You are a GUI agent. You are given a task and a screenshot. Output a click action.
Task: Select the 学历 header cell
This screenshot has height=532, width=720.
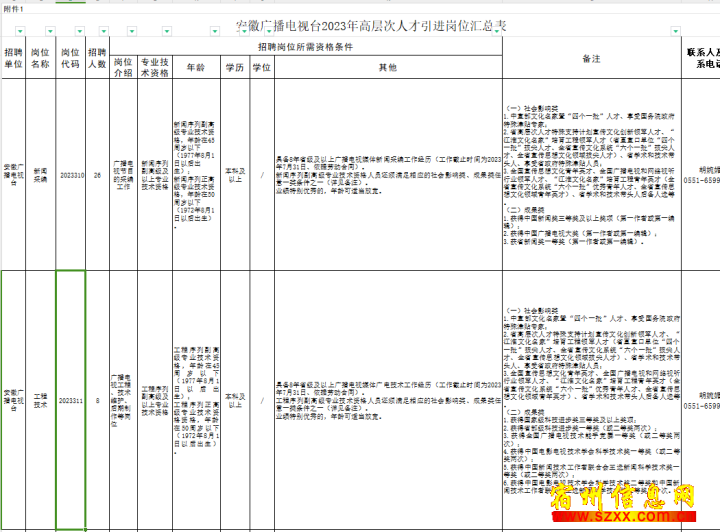click(x=235, y=67)
